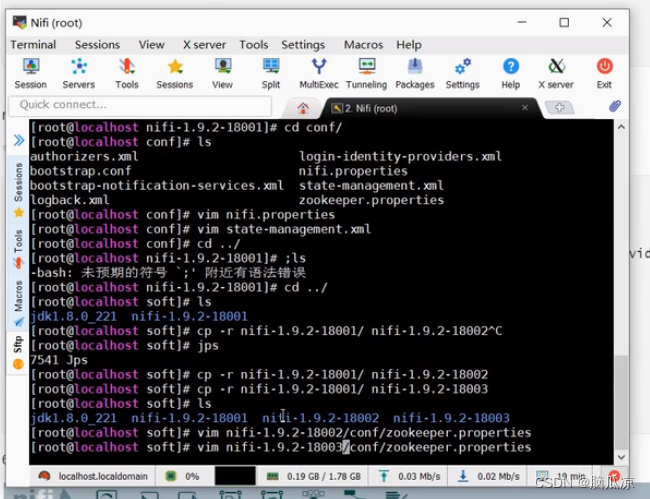Click the nifi.properties file name in listing
Viewport: 650px width, 499px height.
pos(353,171)
